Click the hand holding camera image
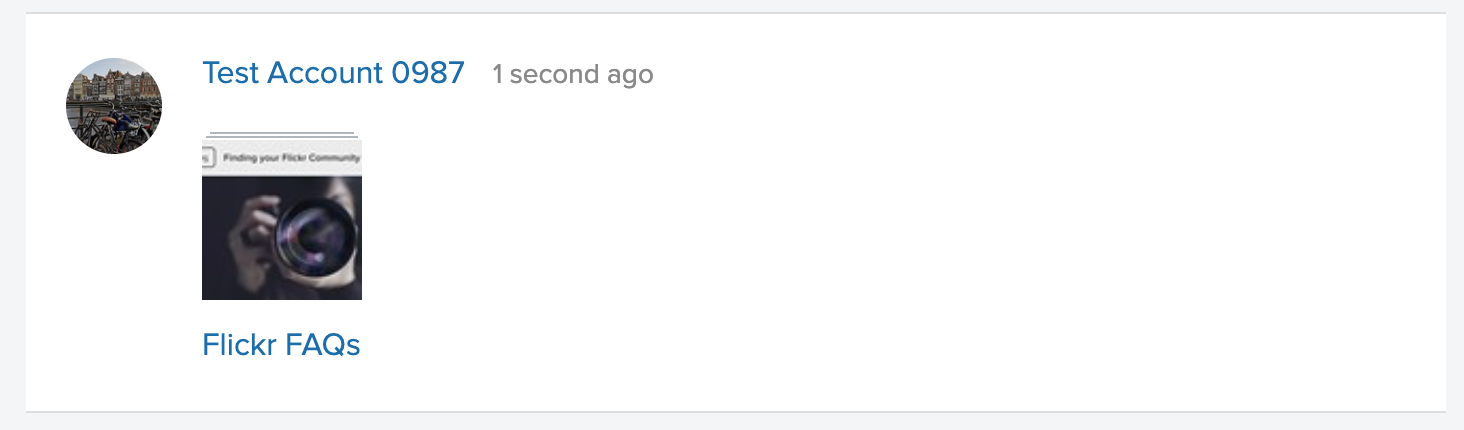This screenshot has height=430, width=1464. (x=282, y=238)
